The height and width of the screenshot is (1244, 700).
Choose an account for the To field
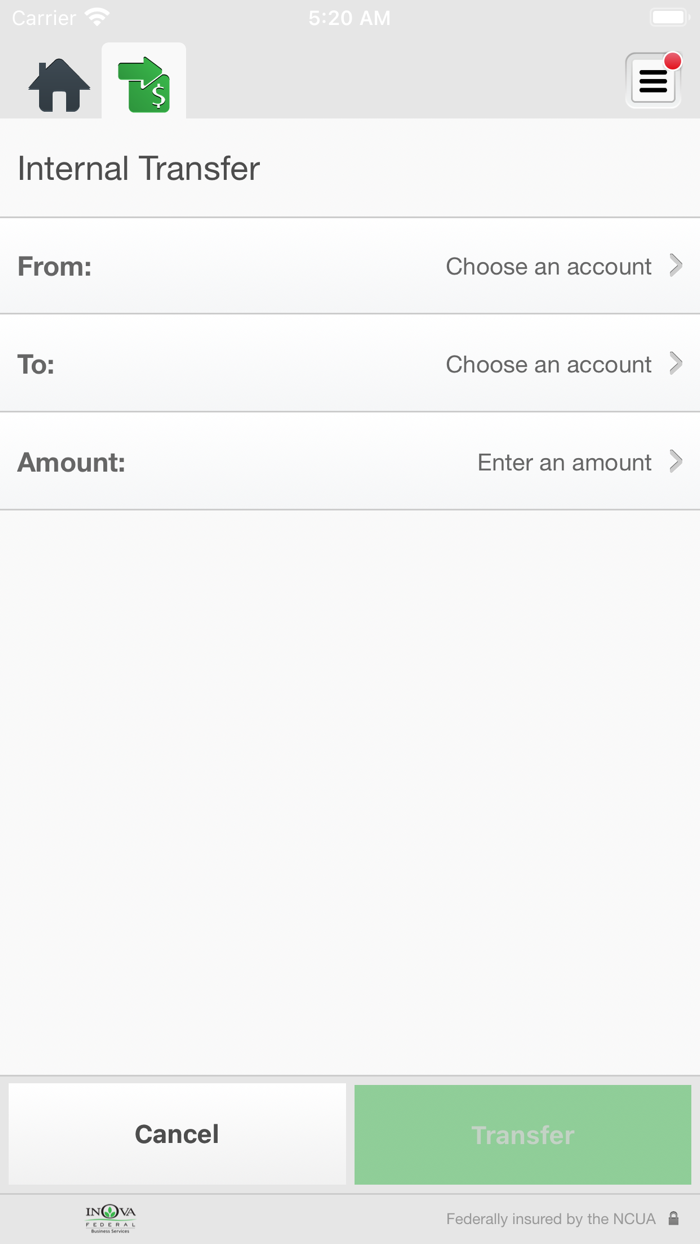click(548, 365)
